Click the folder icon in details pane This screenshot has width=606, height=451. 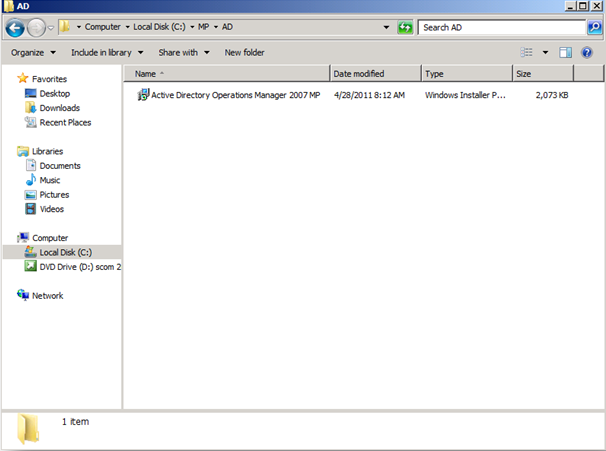(x=28, y=428)
